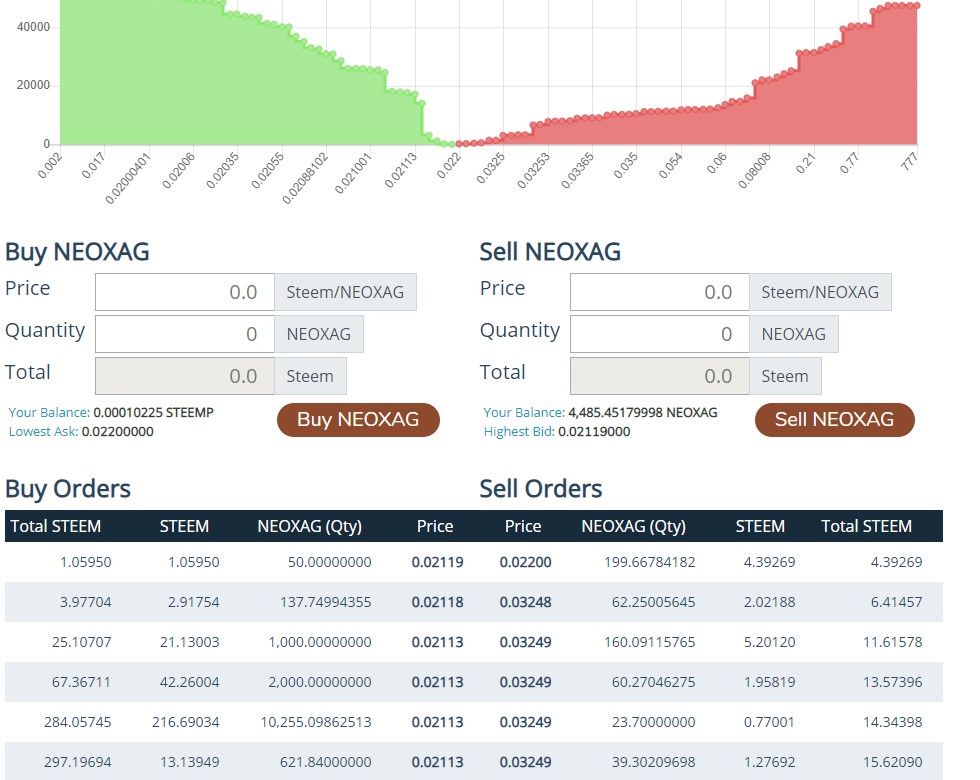This screenshot has width=980, height=780.
Task: Click the Buy NEOXAG button
Action: tap(358, 419)
